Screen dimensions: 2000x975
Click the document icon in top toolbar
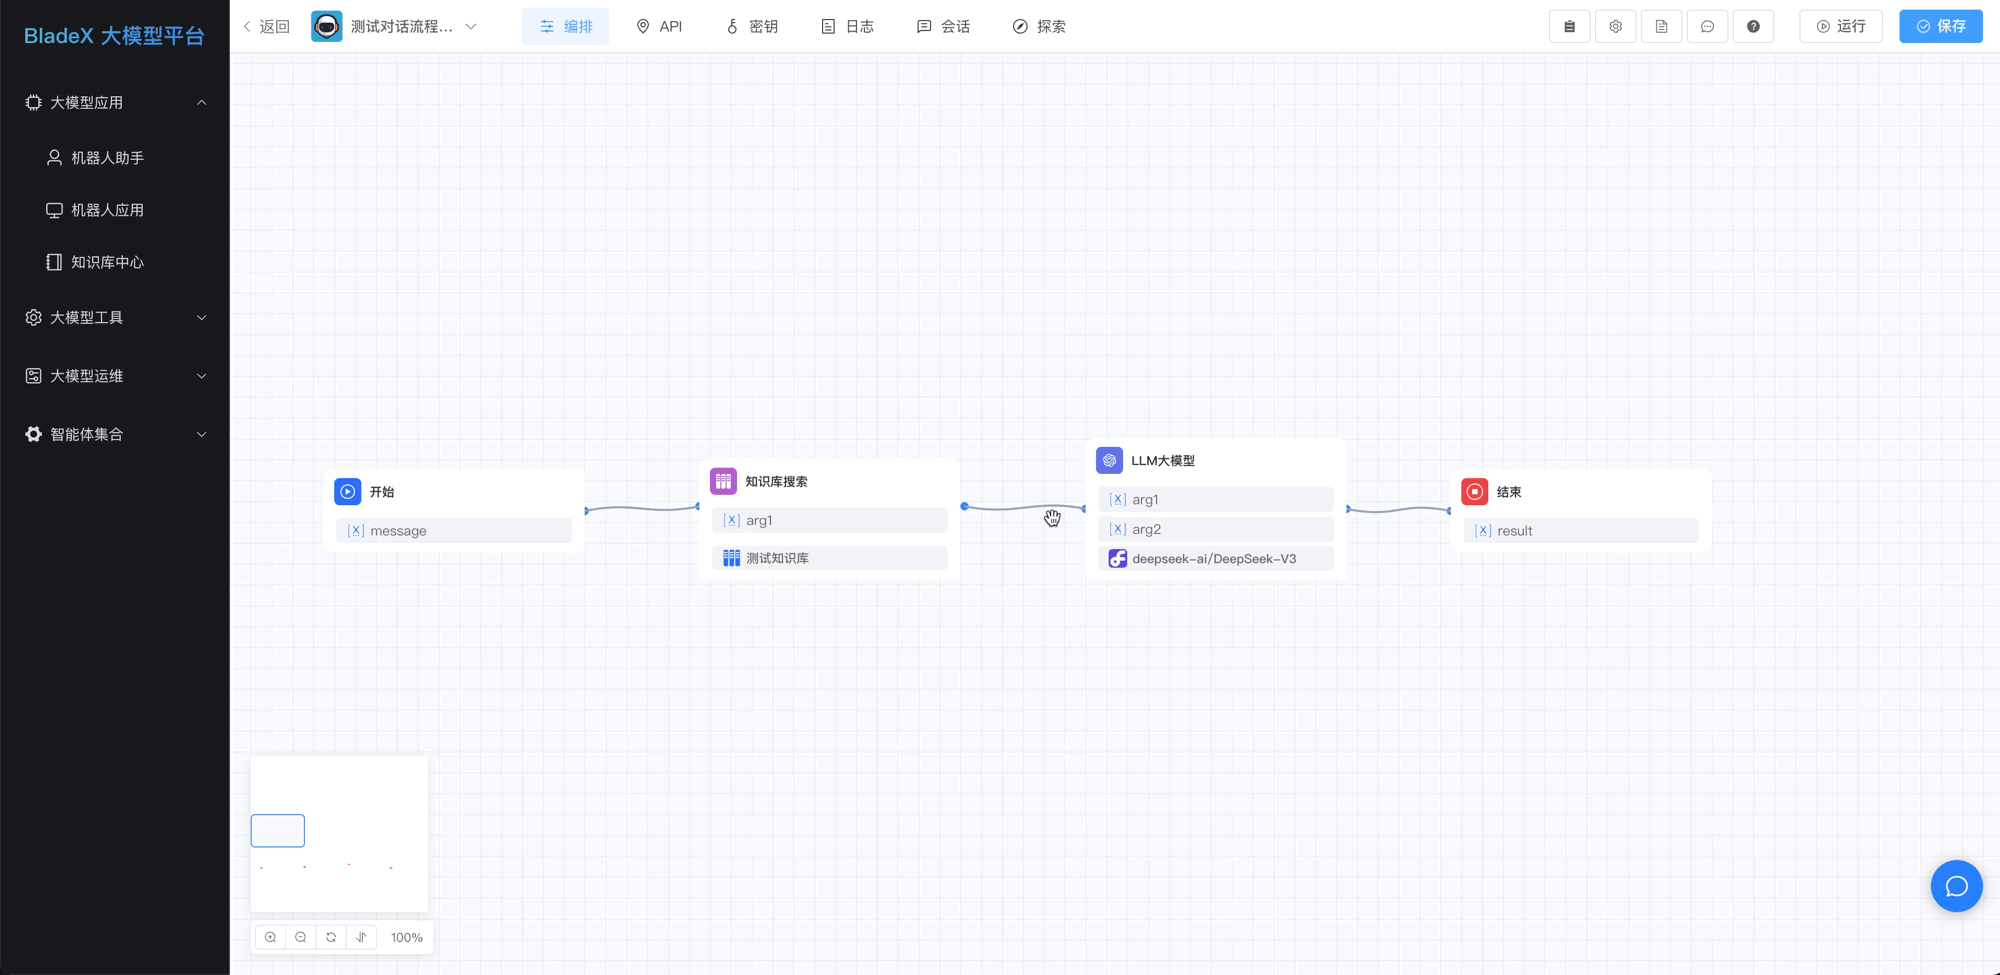1661,27
